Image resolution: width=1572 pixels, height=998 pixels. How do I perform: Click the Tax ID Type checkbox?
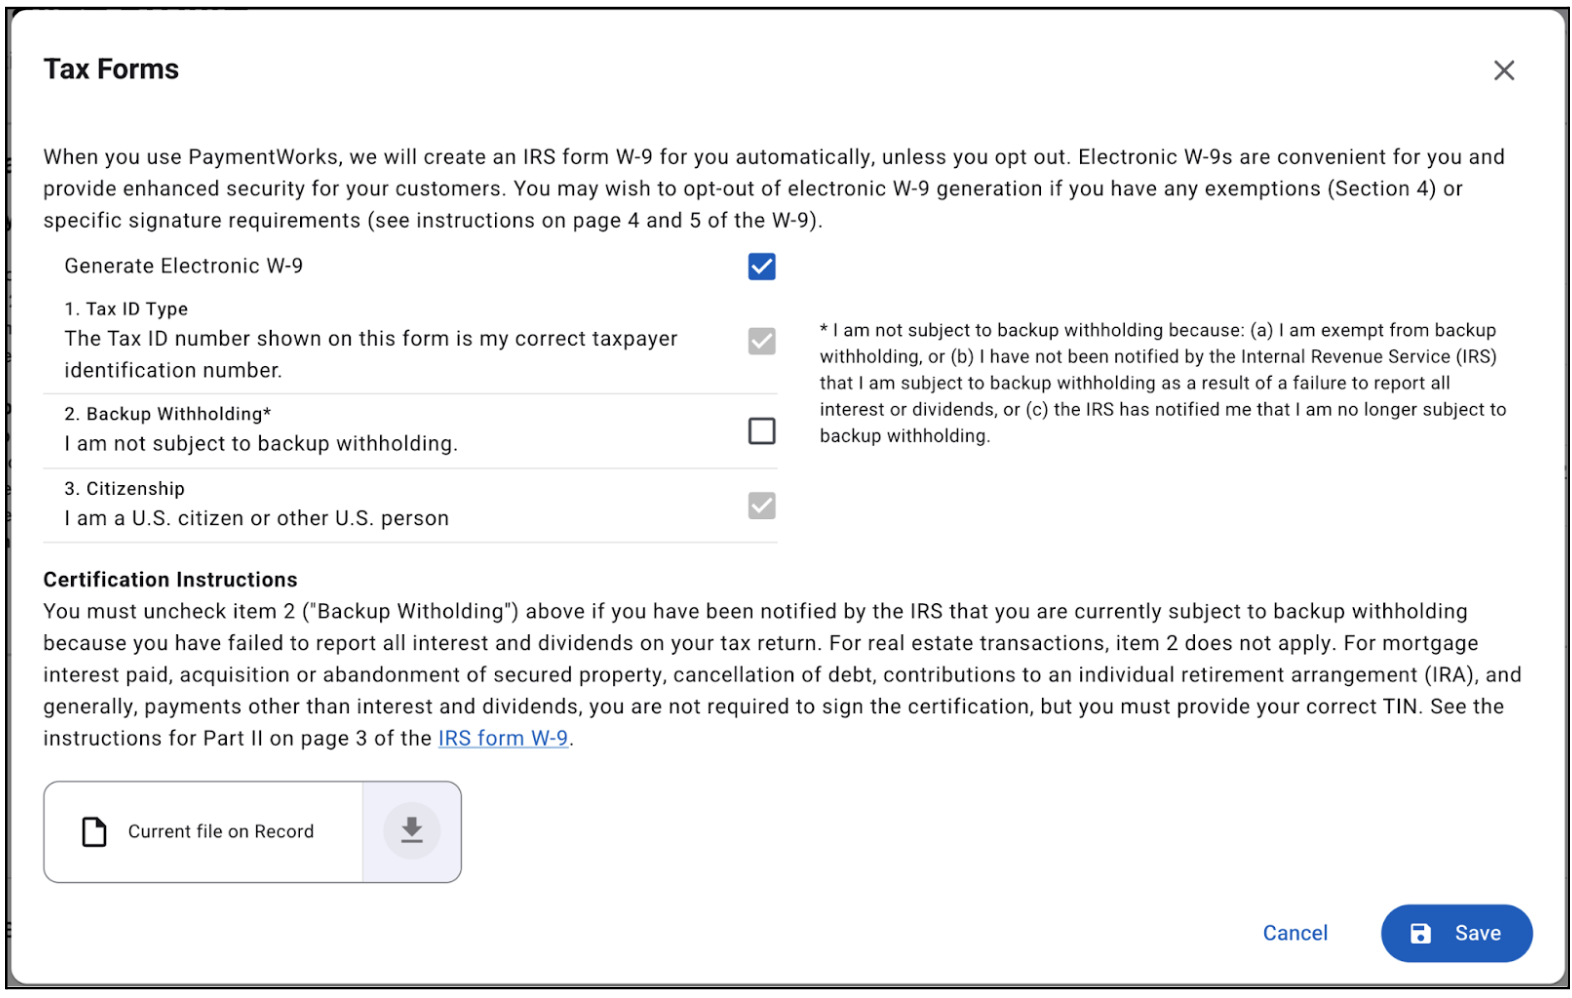pos(761,342)
